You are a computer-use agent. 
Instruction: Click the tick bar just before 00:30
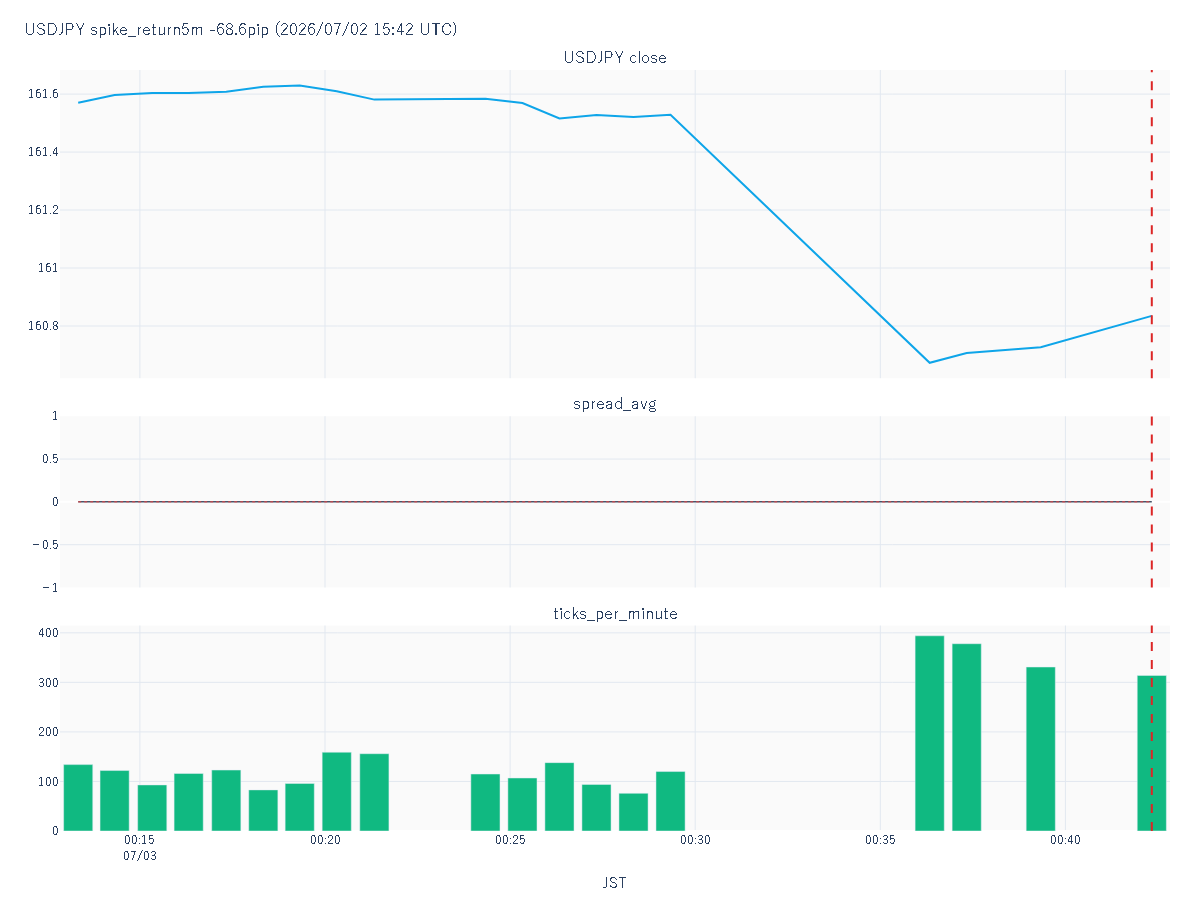coord(670,801)
